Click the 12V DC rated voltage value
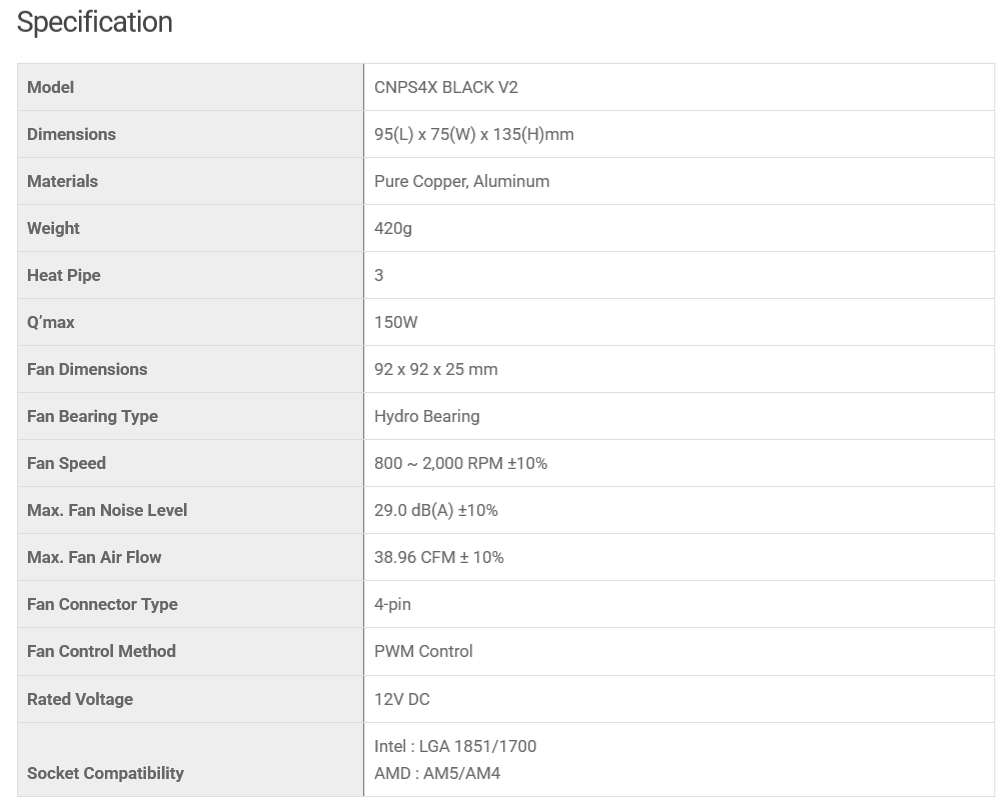Viewport: 1002px width, 807px height. 402,699
